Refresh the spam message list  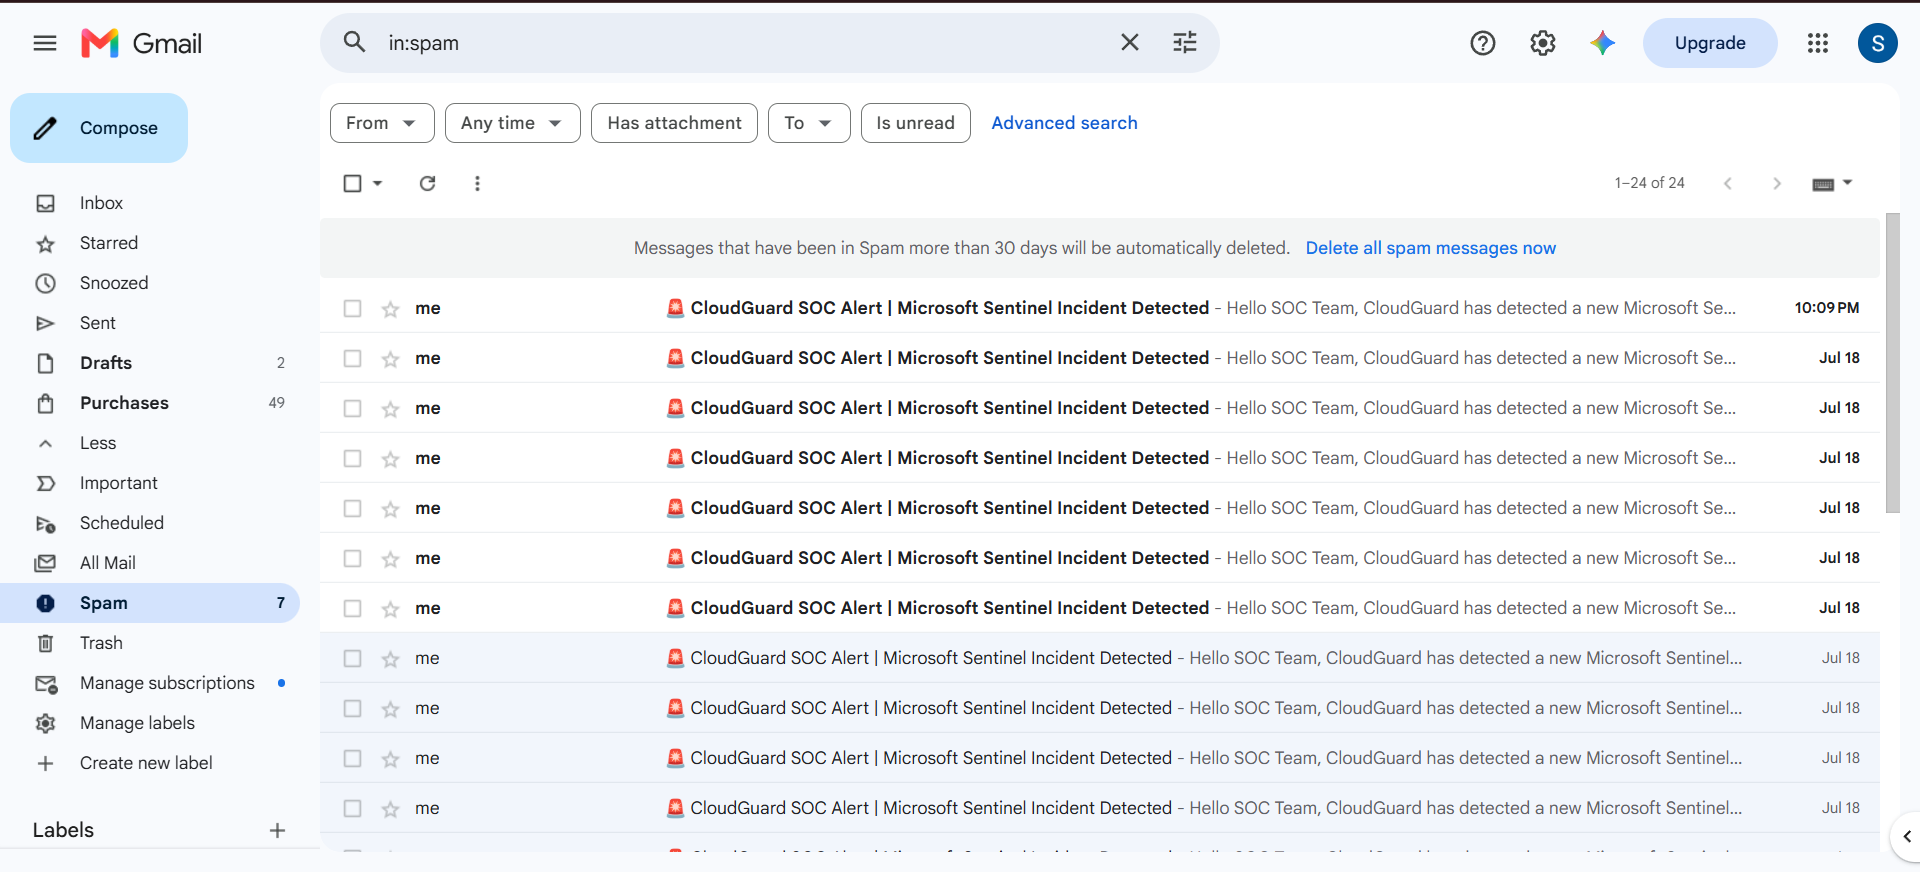coord(428,183)
